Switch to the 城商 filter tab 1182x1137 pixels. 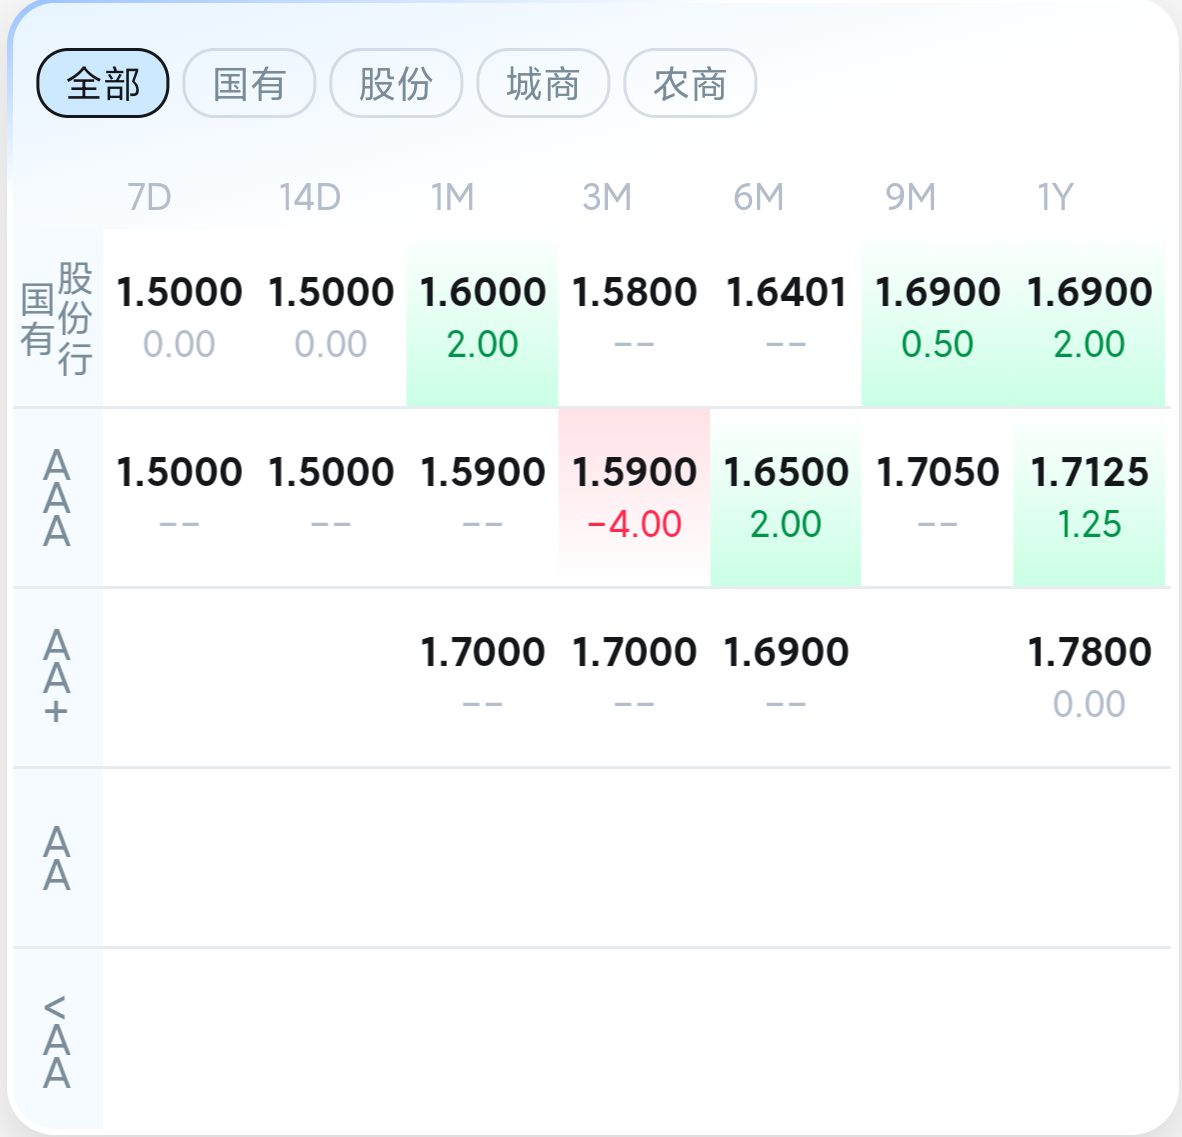[x=544, y=83]
